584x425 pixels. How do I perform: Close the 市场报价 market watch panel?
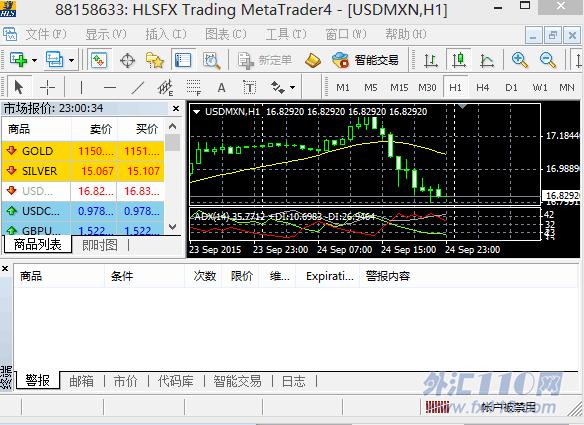coord(176,108)
